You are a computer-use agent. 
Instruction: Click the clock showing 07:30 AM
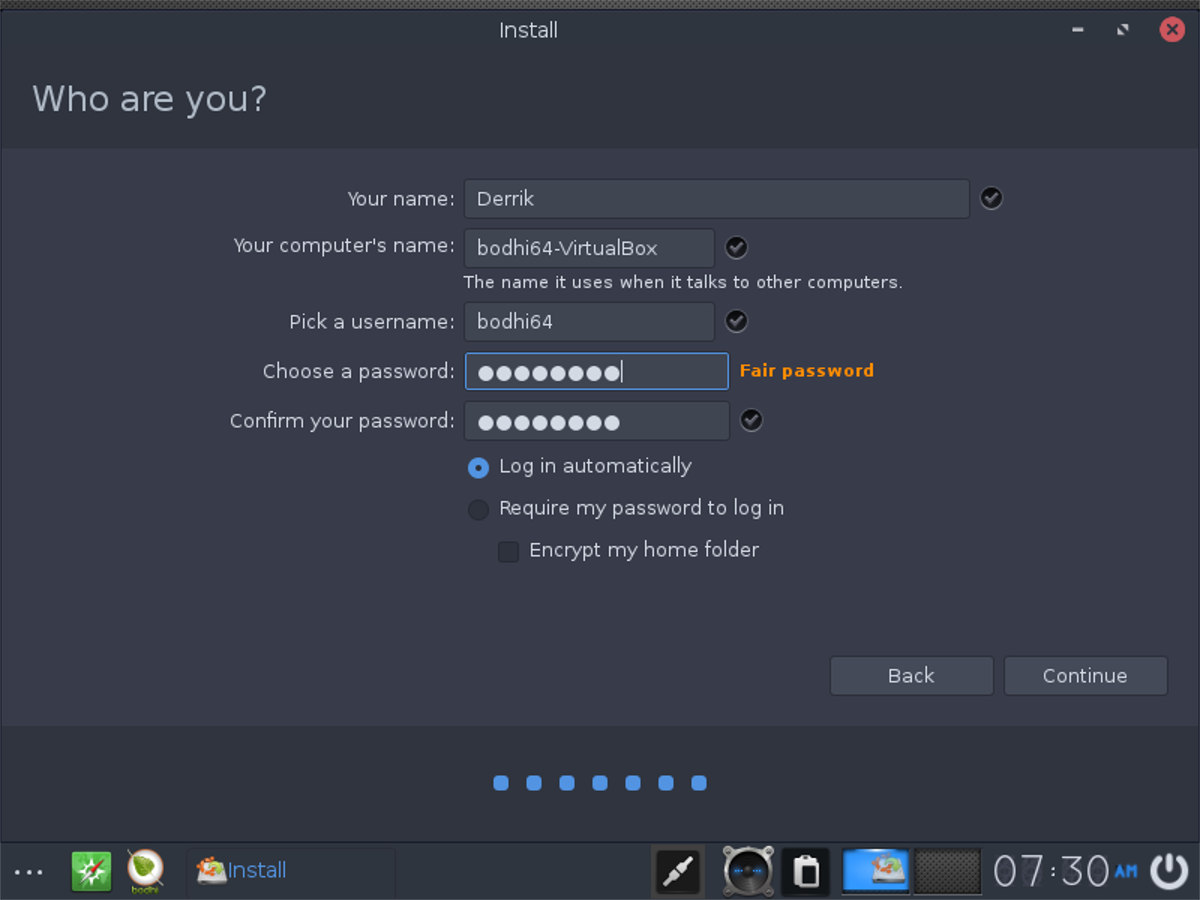[x=1065, y=871]
